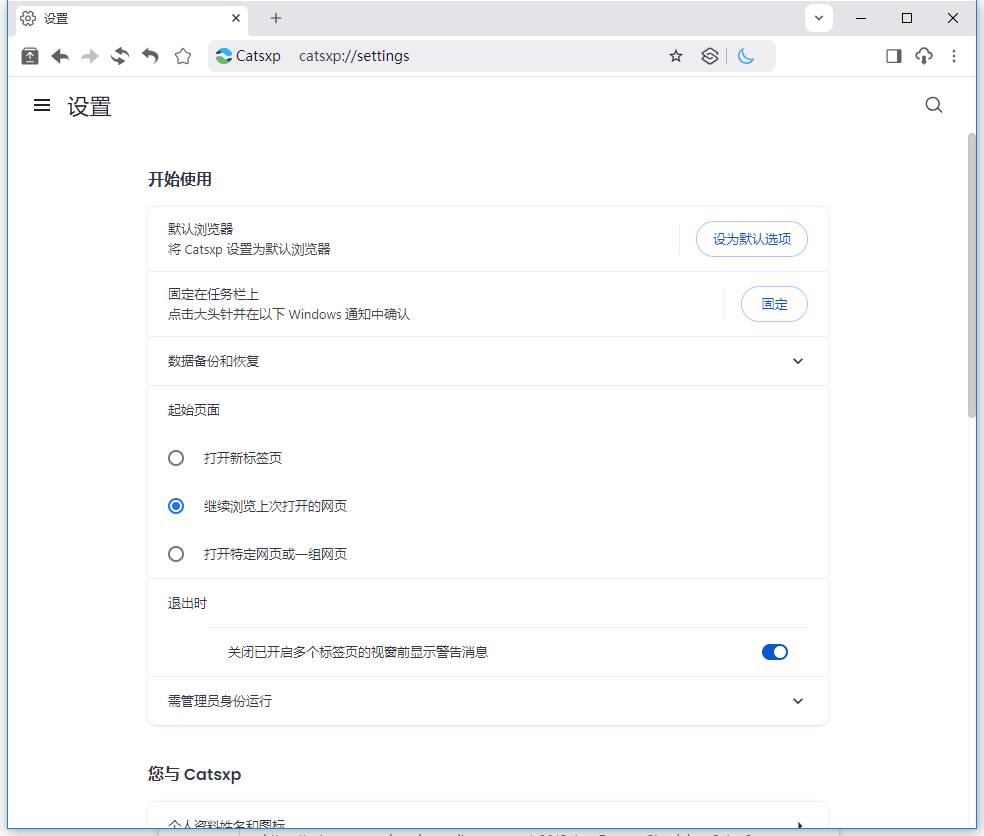Open the search icon on the settings page

(933, 104)
